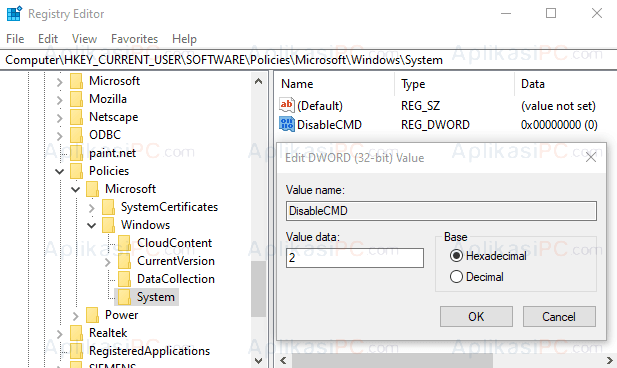Collapse the Policies key
Screen dimensions: 617x368
click(x=59, y=172)
